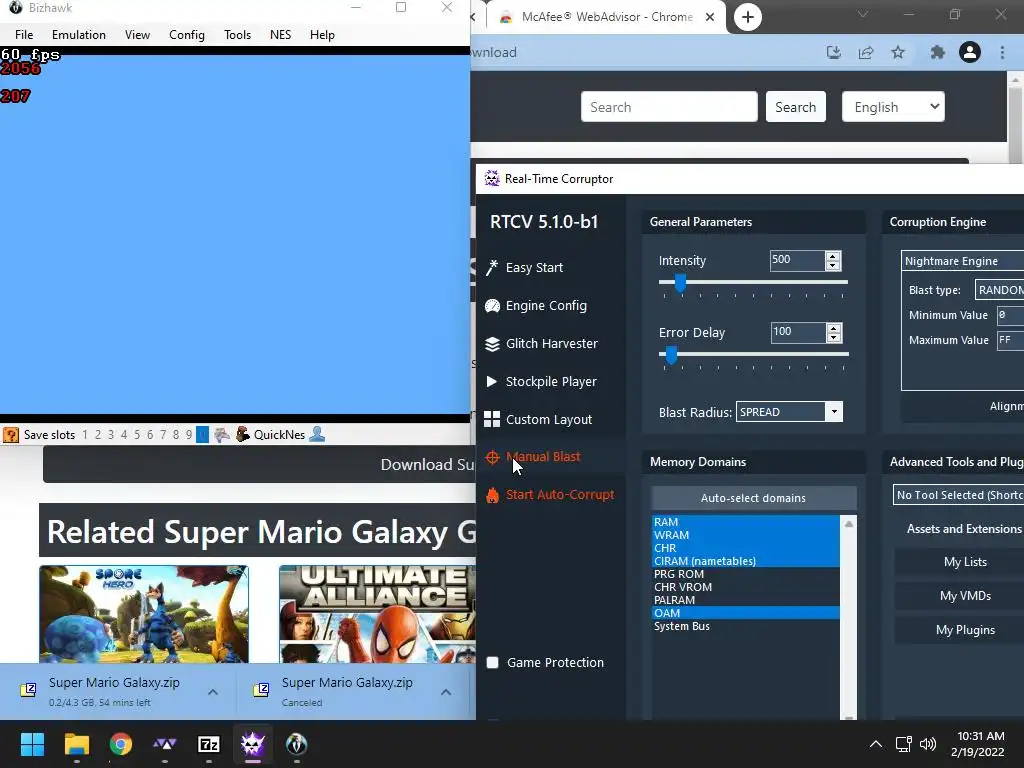Click the purple triangles taskbar icon
Viewport: 1024px width, 768px height.
click(165, 744)
